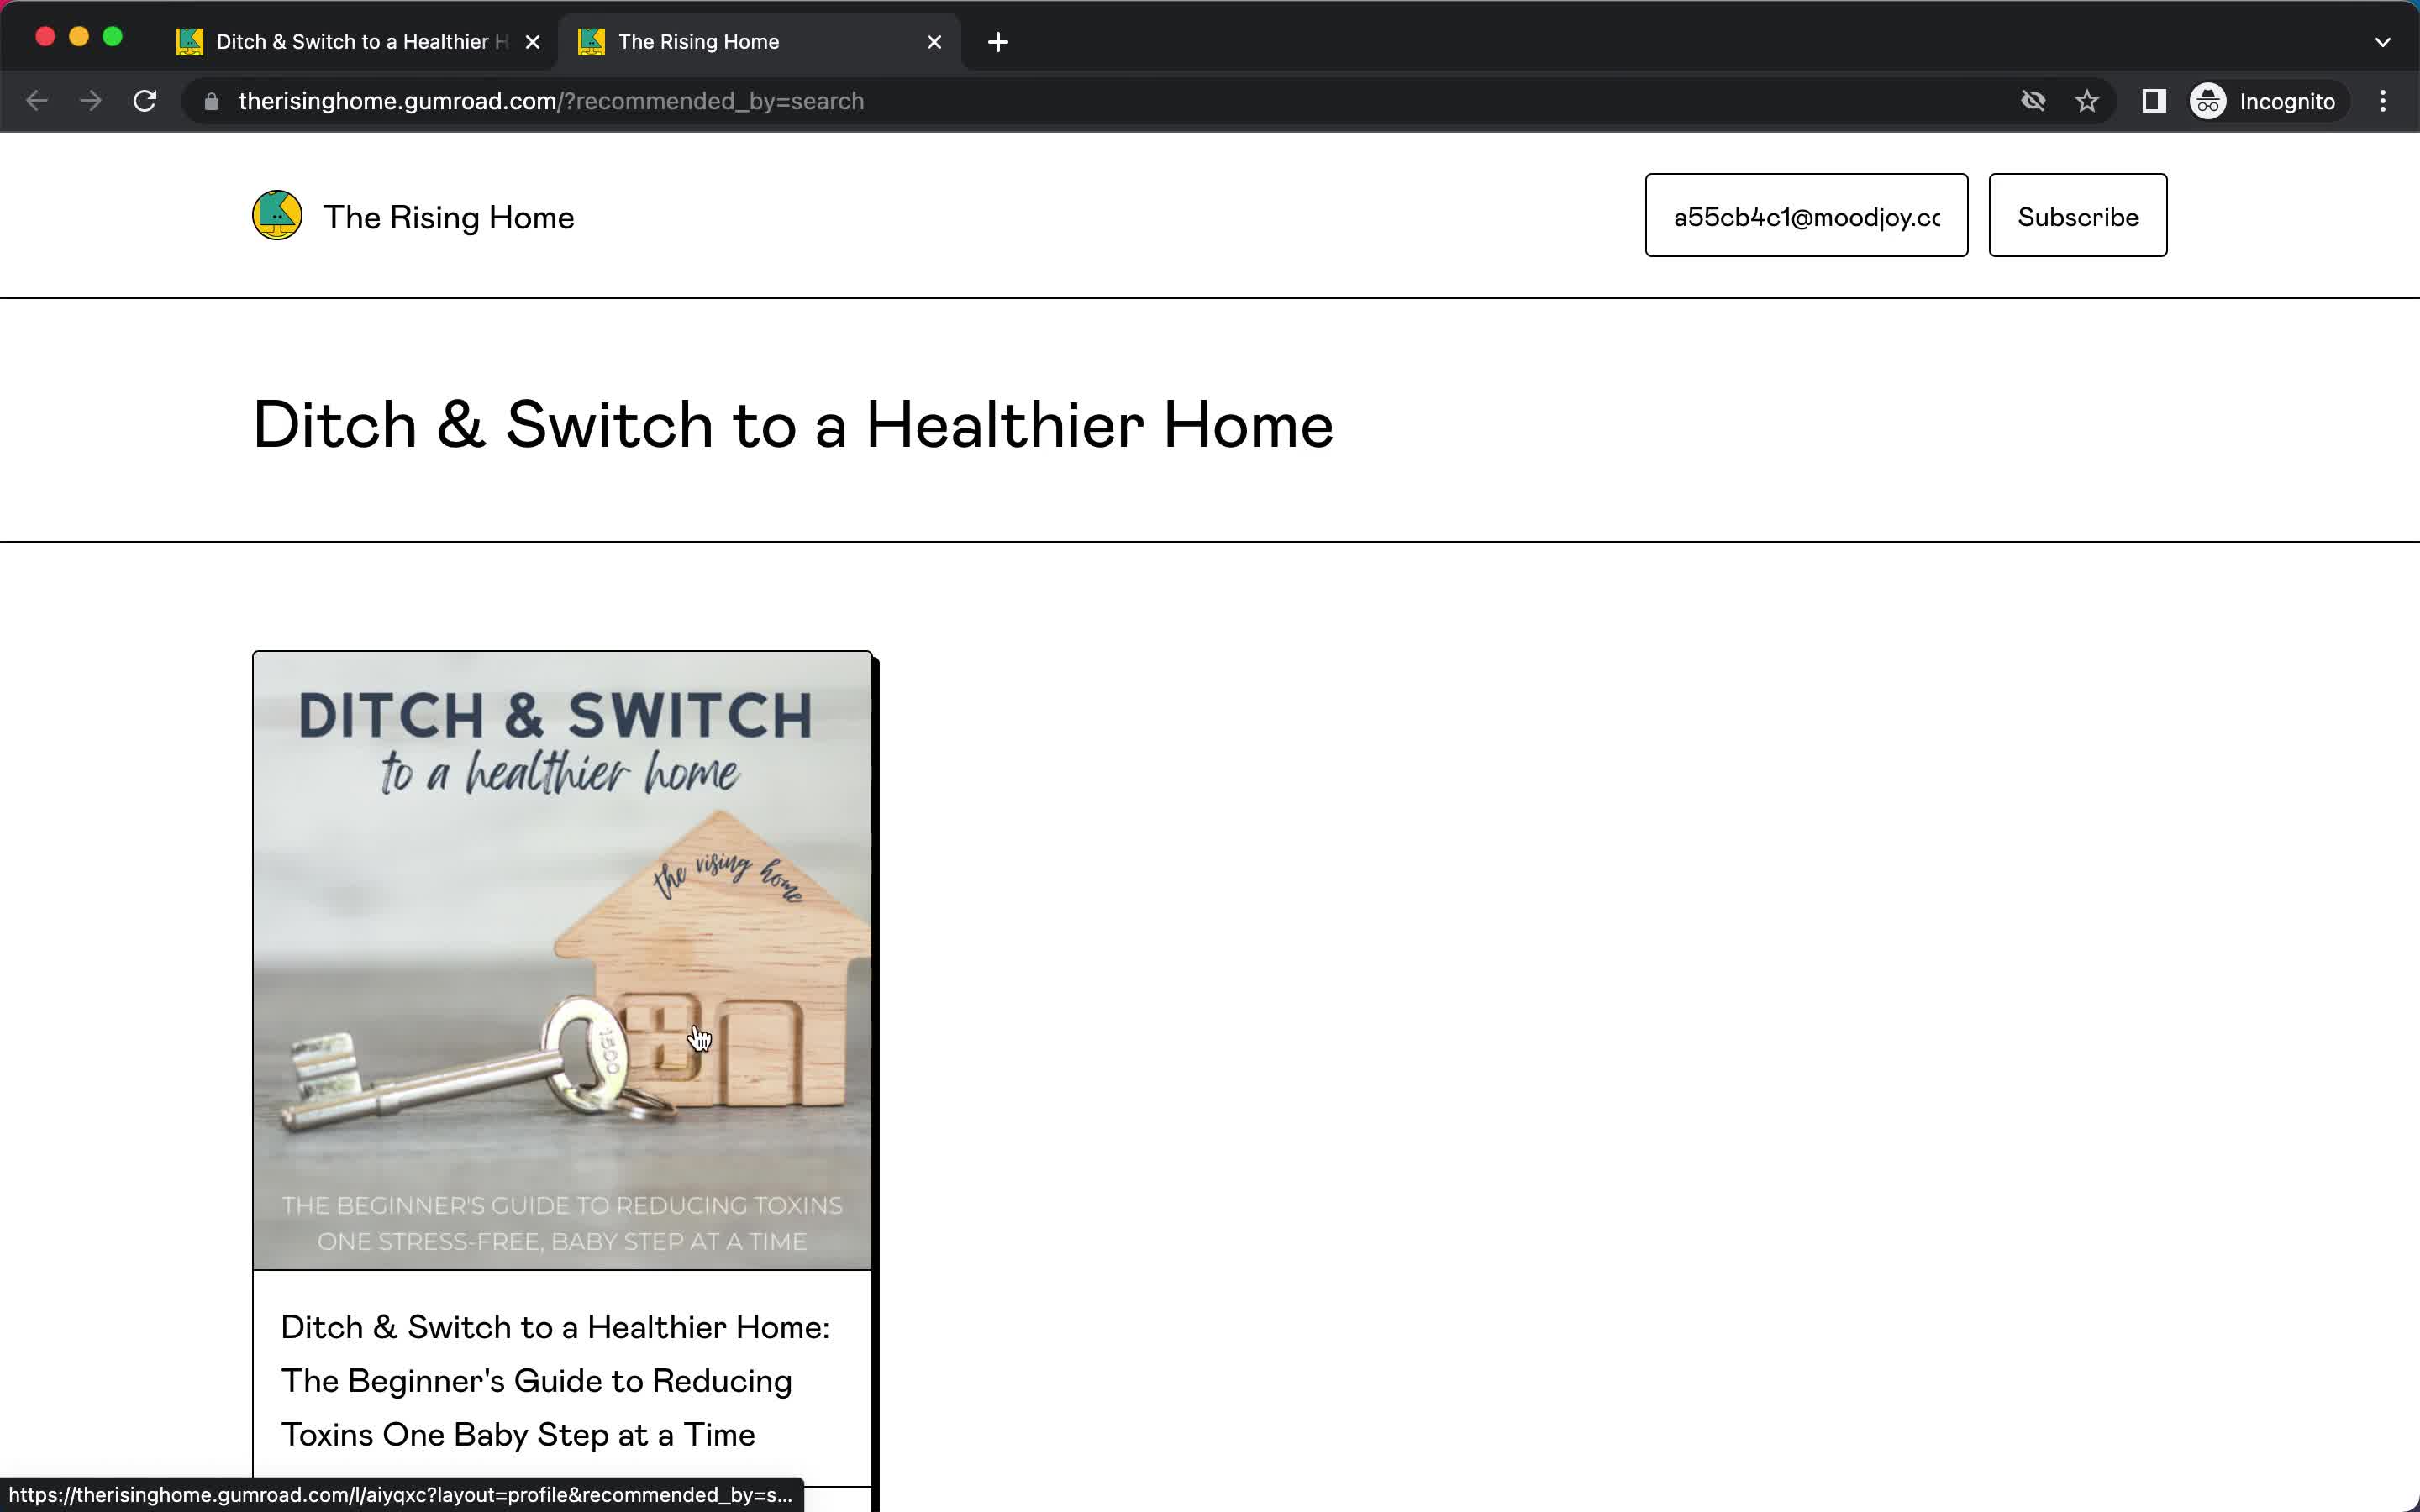
Task: Click the camera/permissions icon in address bar
Action: click(2032, 101)
